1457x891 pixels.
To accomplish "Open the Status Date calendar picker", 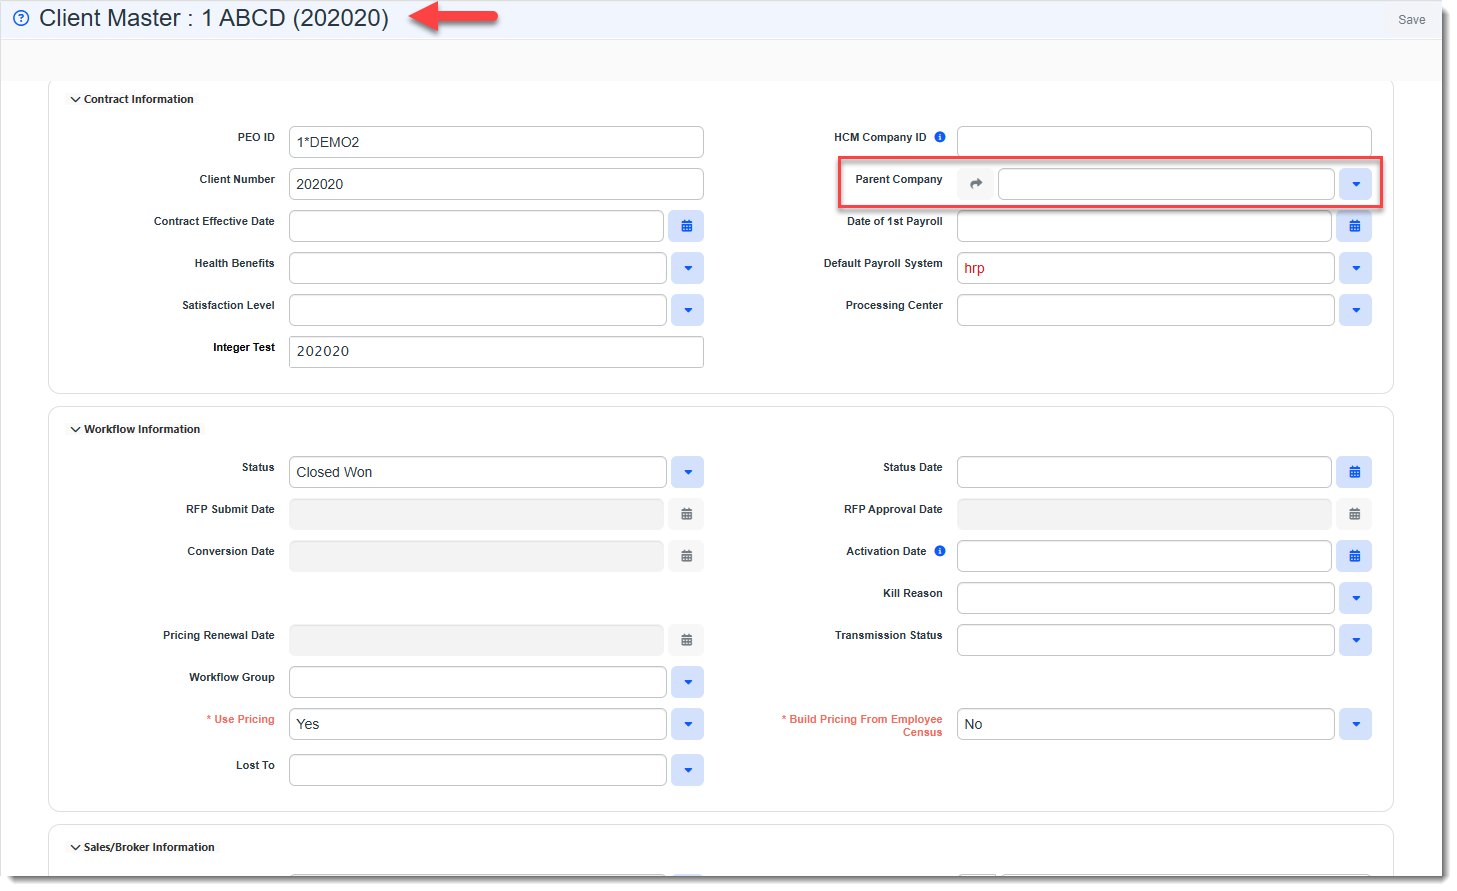I will tap(1354, 472).
